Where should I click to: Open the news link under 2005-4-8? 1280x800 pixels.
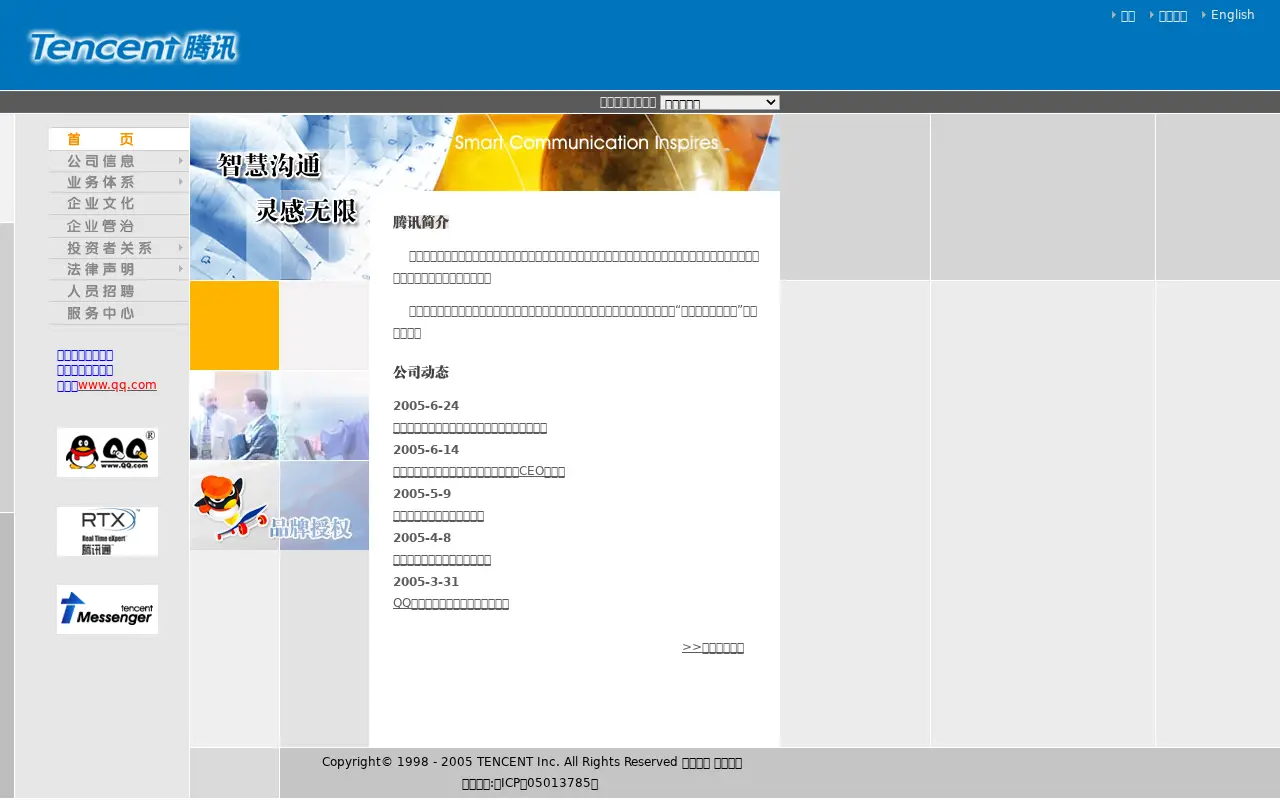coord(442,560)
